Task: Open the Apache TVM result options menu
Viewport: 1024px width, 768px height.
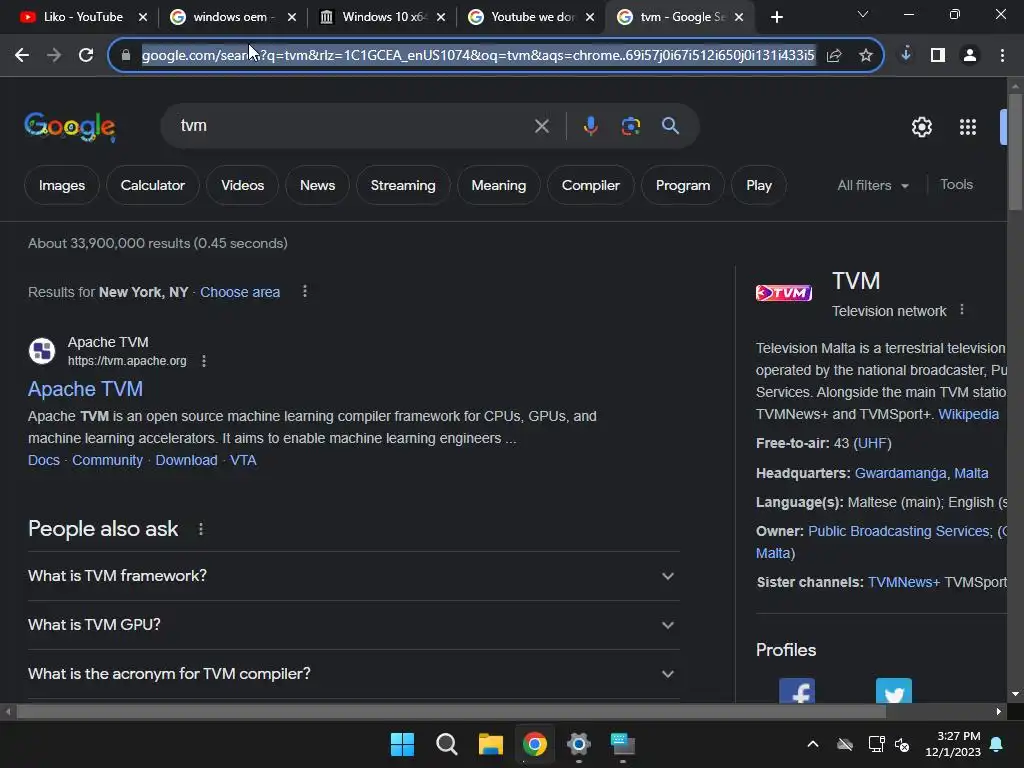Action: click(x=204, y=361)
